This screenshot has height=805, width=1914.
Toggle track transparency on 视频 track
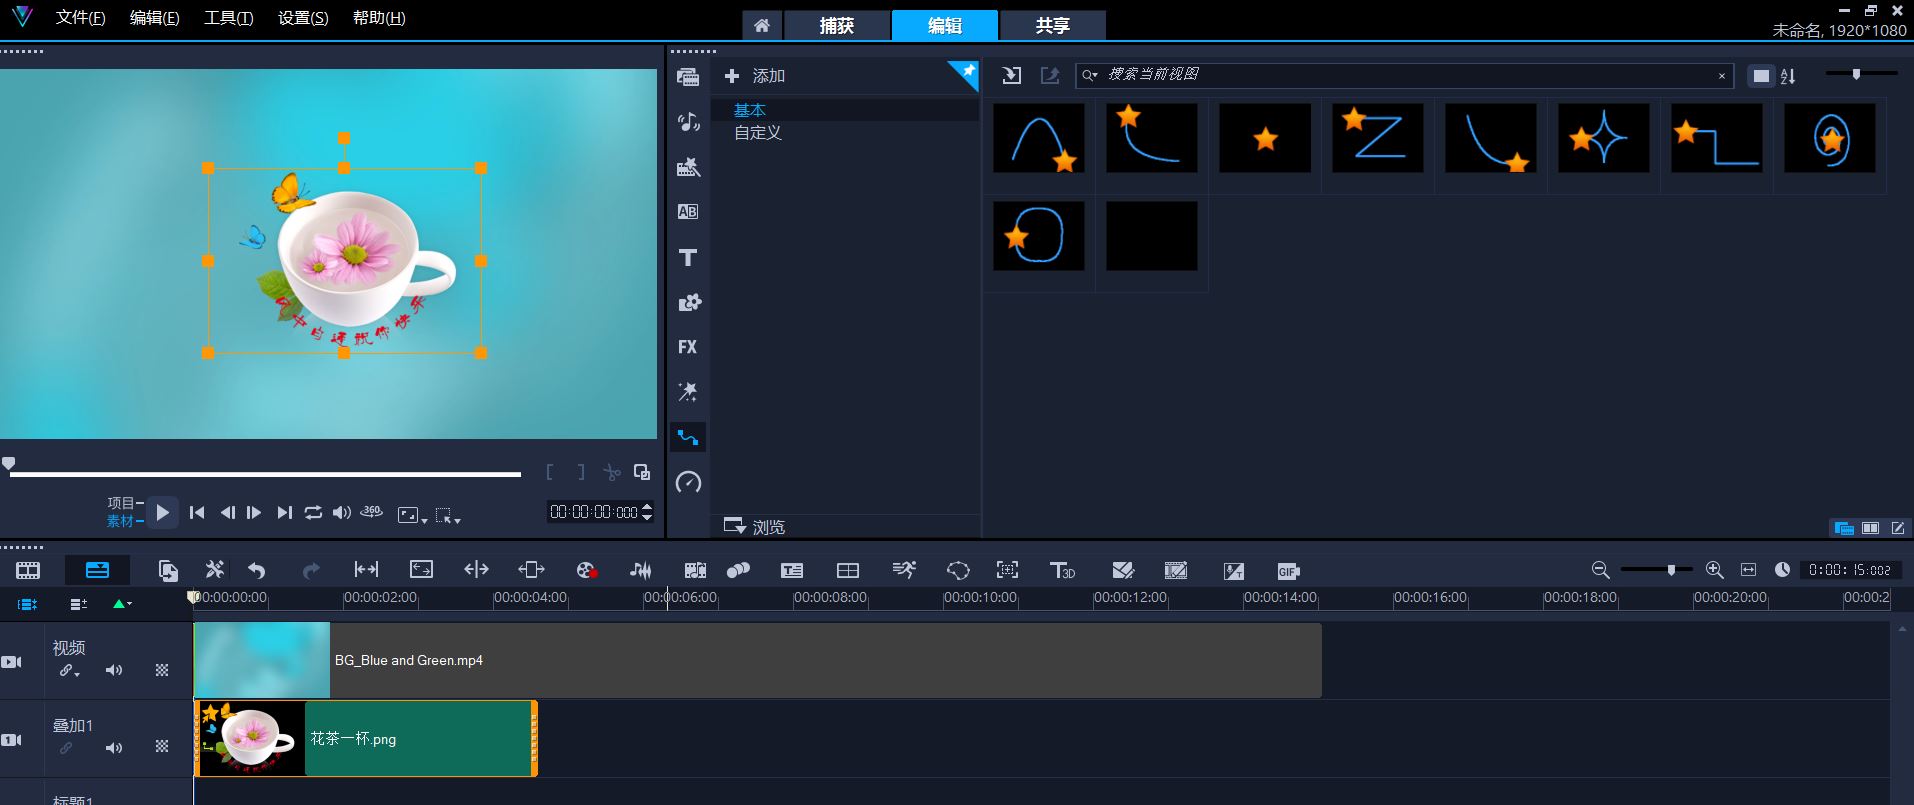tap(162, 670)
